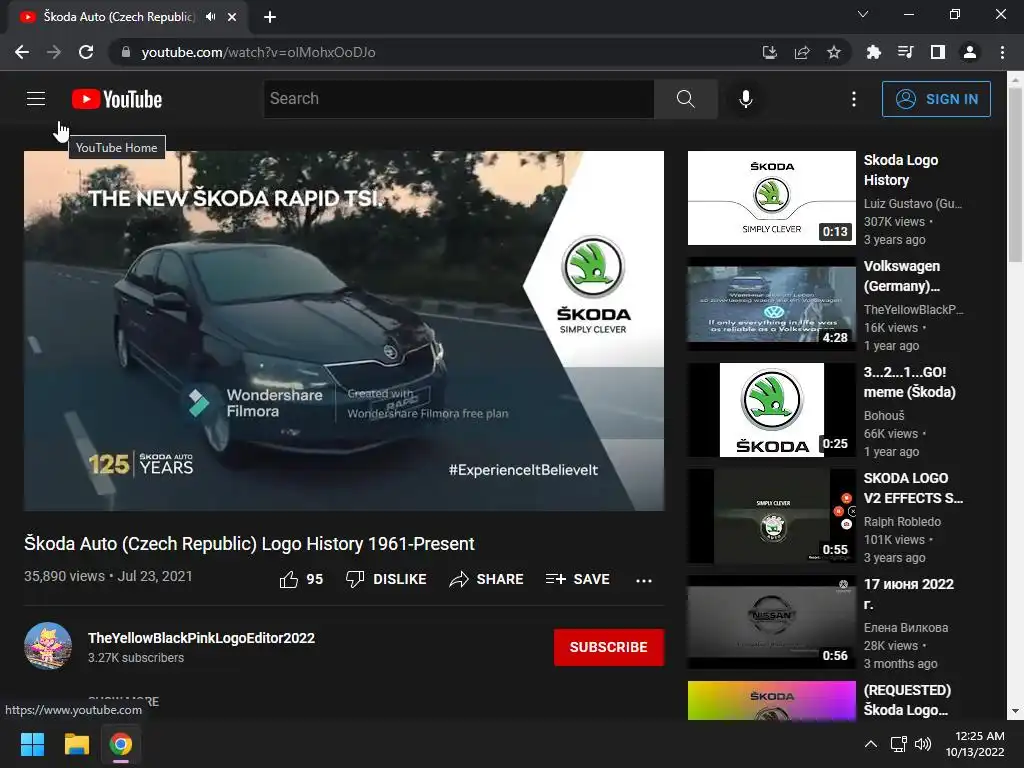Open YouTube settings three-dot menu
Viewport: 1024px width, 768px height.
click(854, 99)
